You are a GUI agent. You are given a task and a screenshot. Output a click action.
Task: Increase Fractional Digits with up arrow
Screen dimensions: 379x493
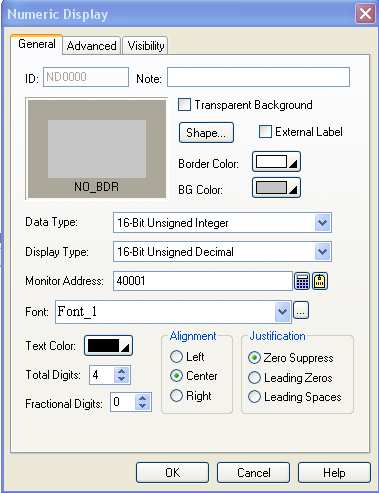point(143,398)
